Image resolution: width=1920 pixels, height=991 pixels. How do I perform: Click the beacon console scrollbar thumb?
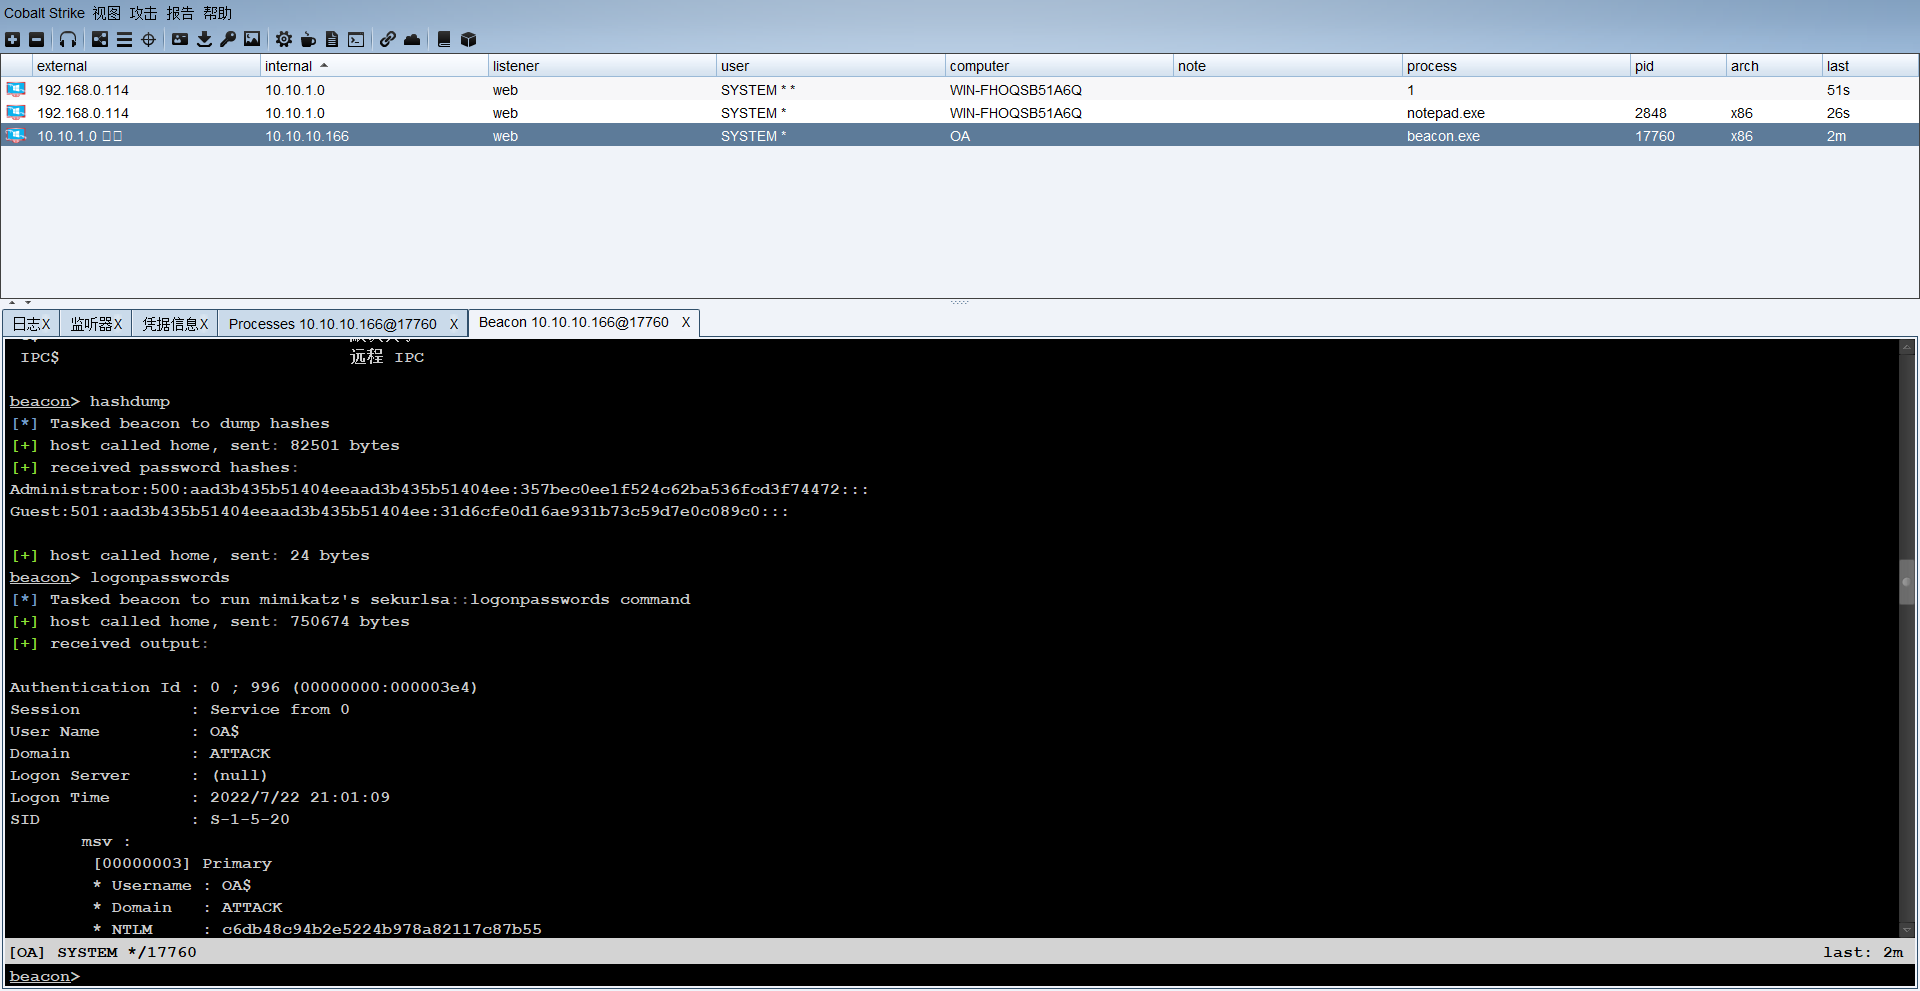1907,583
